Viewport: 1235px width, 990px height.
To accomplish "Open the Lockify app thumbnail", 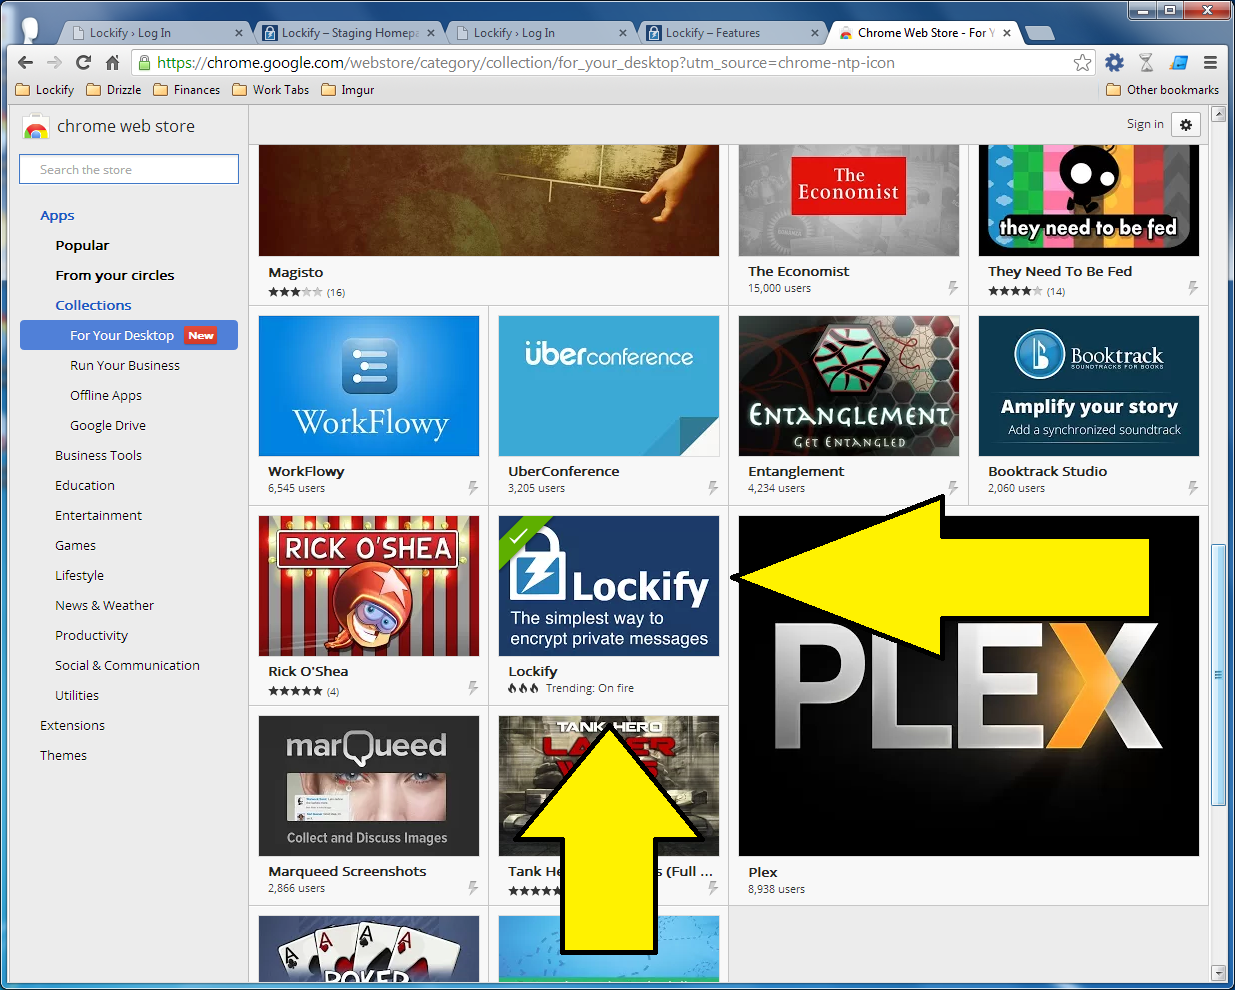I will 609,586.
